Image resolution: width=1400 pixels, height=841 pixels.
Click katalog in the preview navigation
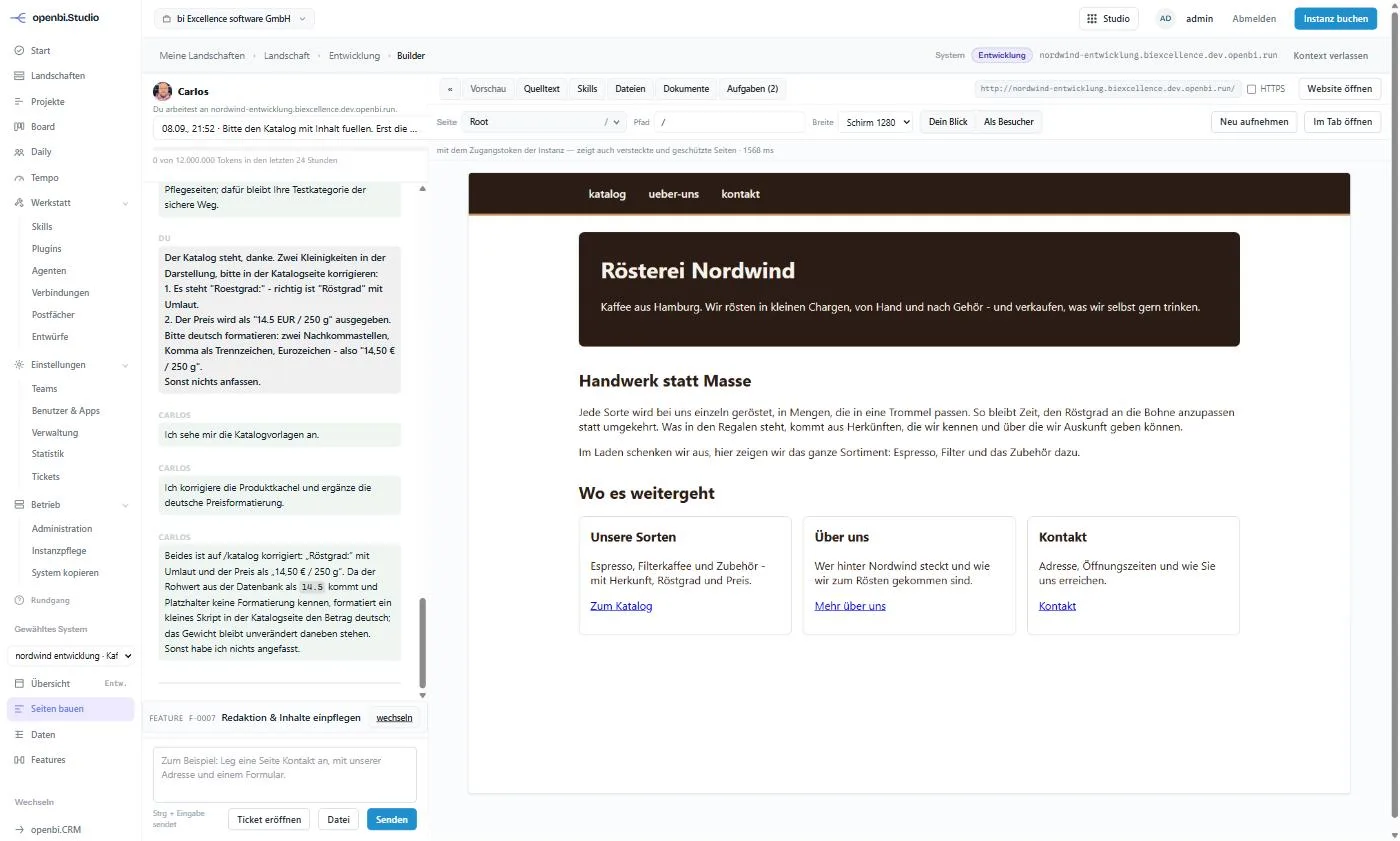(x=607, y=194)
